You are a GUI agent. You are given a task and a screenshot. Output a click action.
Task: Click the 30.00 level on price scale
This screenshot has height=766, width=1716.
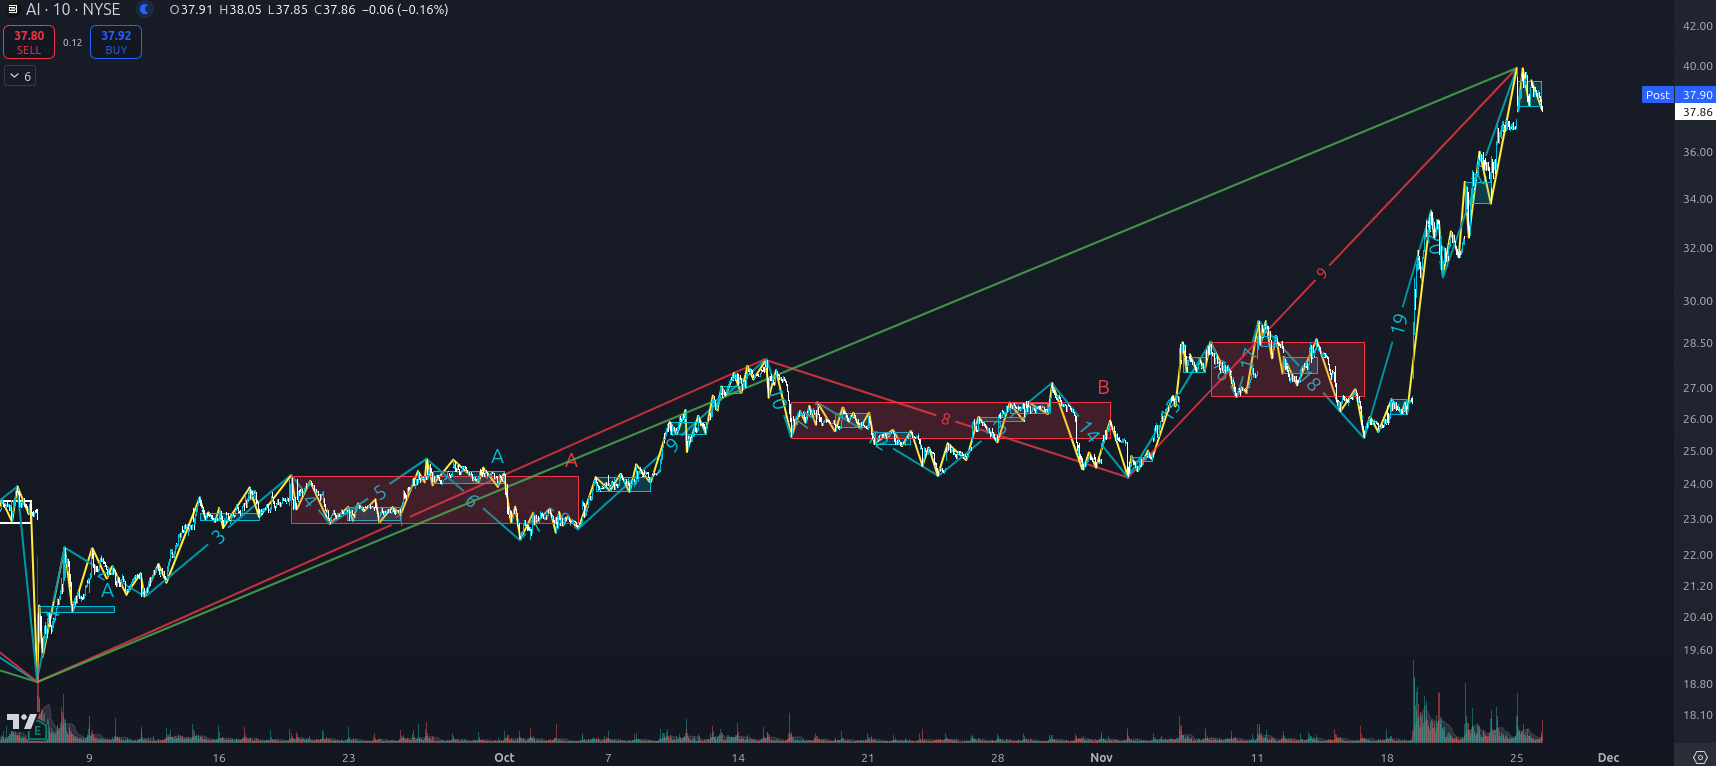pyautogui.click(x=1696, y=301)
